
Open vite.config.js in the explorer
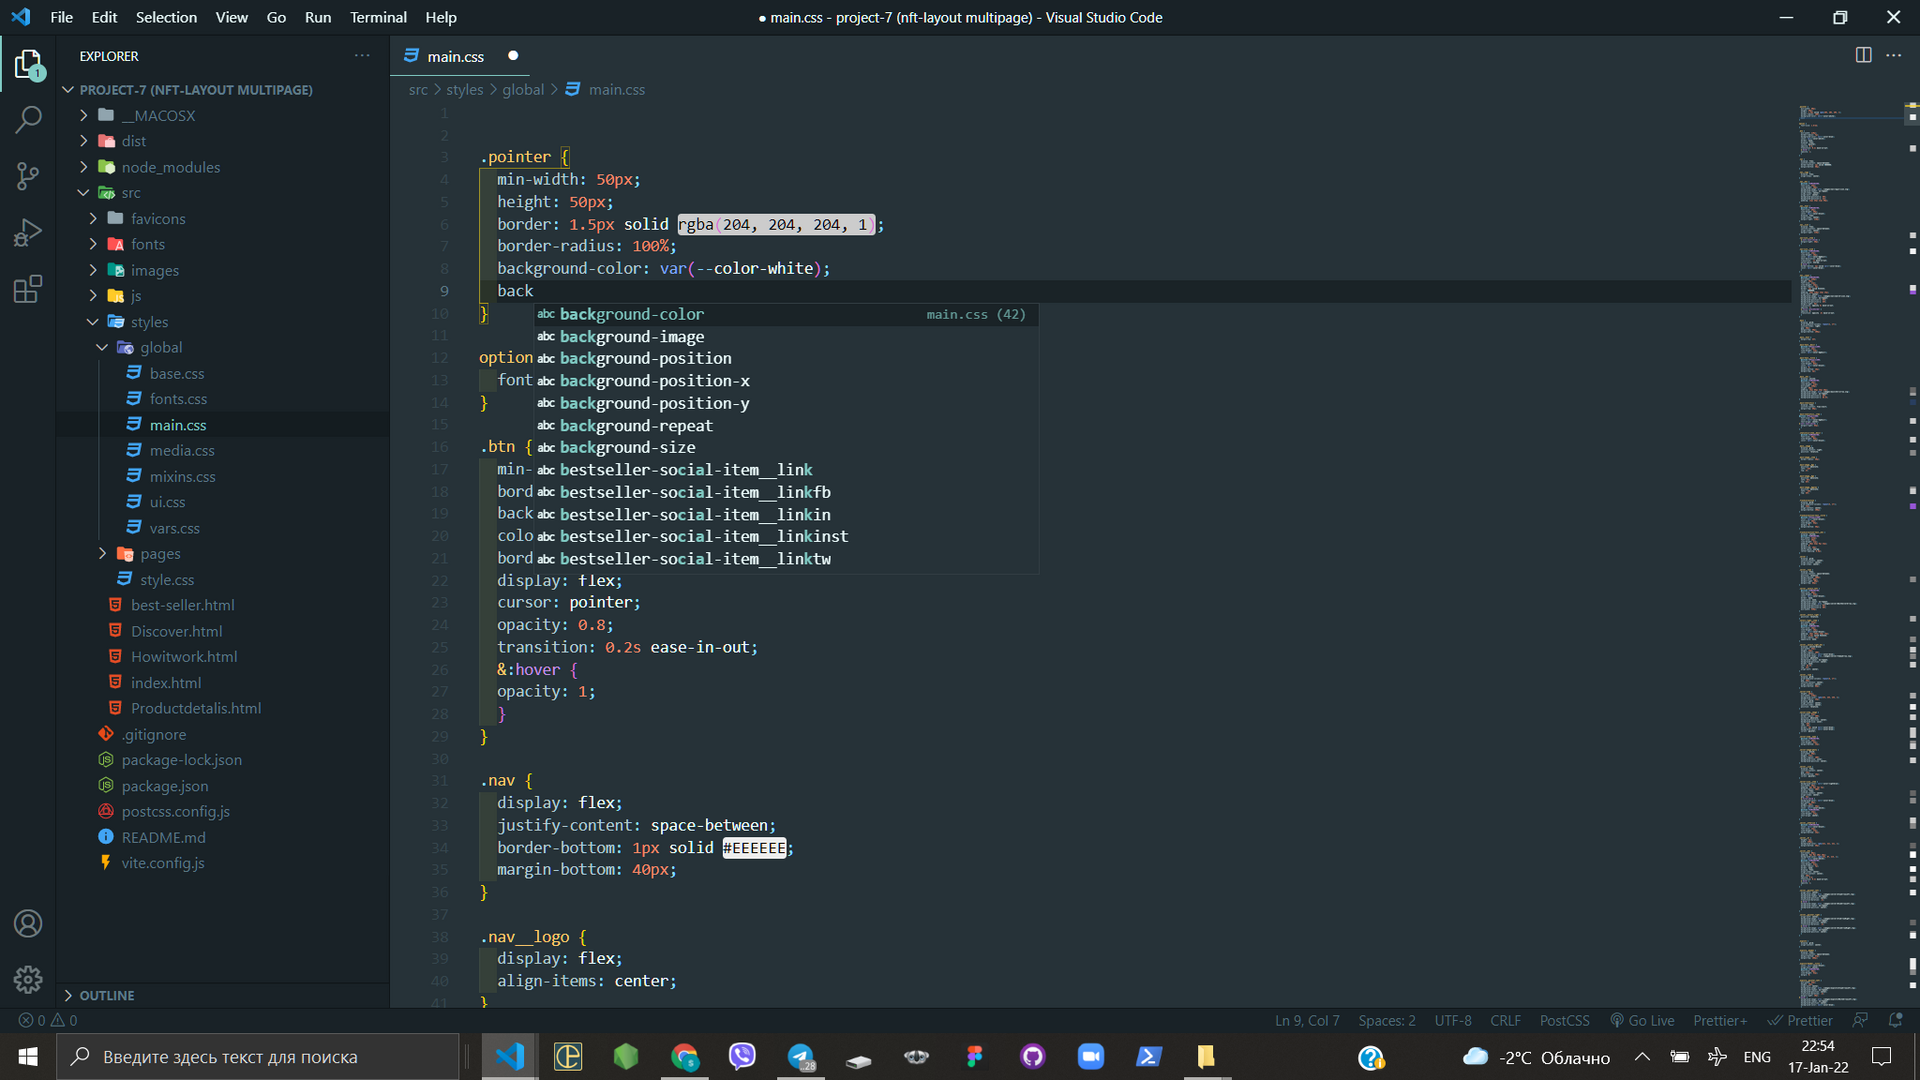point(163,862)
